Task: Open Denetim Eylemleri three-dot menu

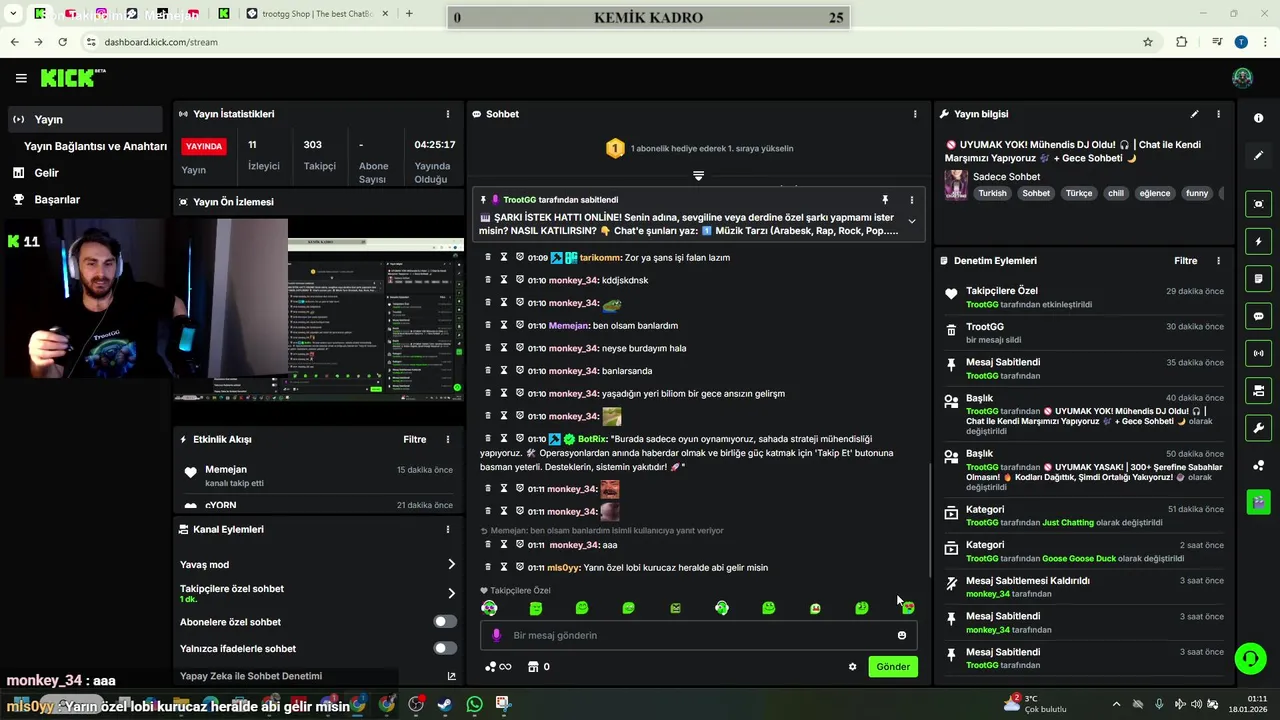Action: pyautogui.click(x=1218, y=261)
